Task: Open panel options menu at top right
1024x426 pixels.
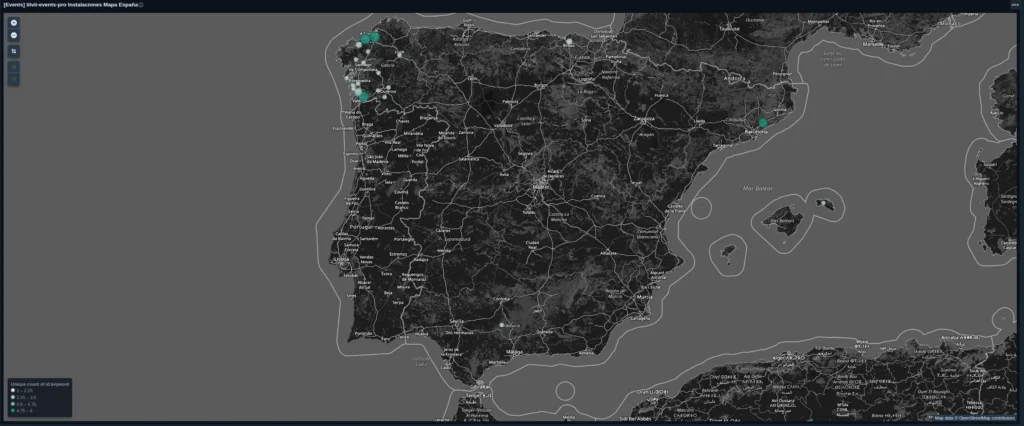Action: click(1014, 5)
